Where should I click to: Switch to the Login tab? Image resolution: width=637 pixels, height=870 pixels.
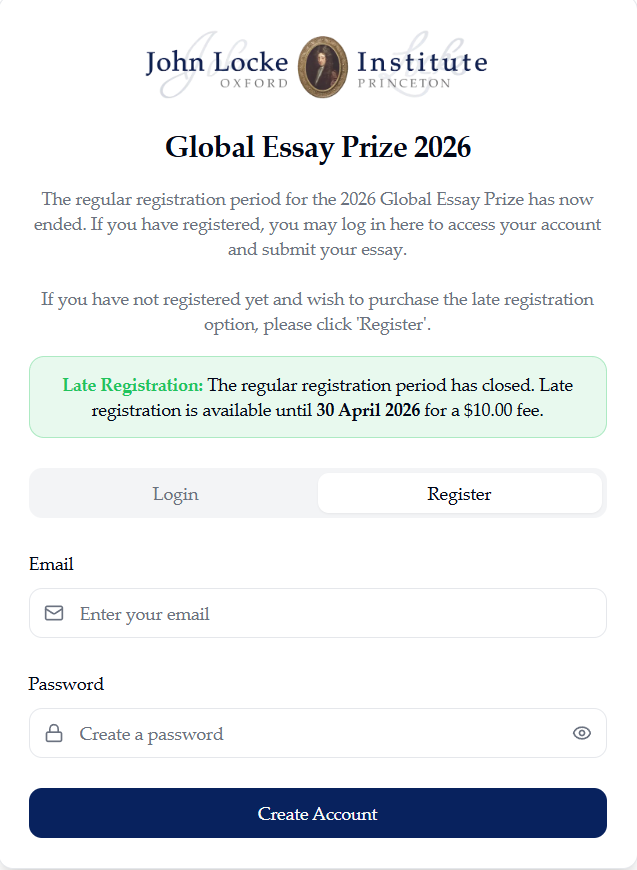point(175,494)
